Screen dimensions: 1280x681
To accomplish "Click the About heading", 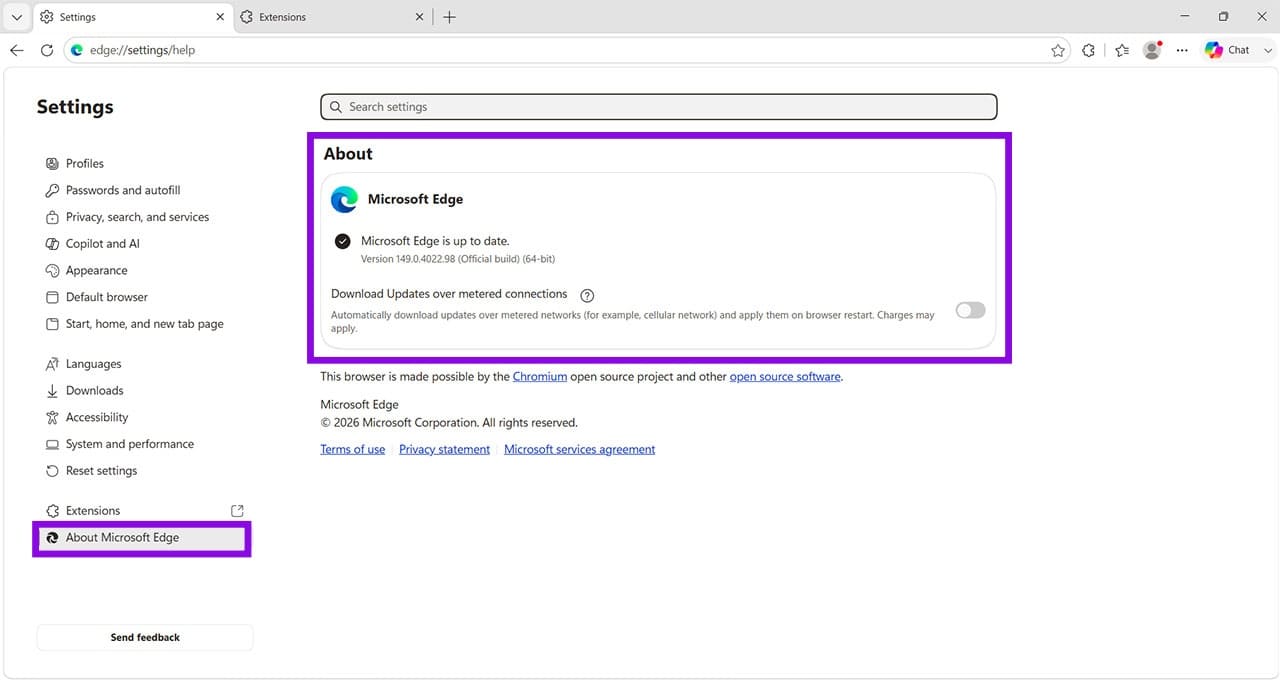I will pyautogui.click(x=348, y=154).
